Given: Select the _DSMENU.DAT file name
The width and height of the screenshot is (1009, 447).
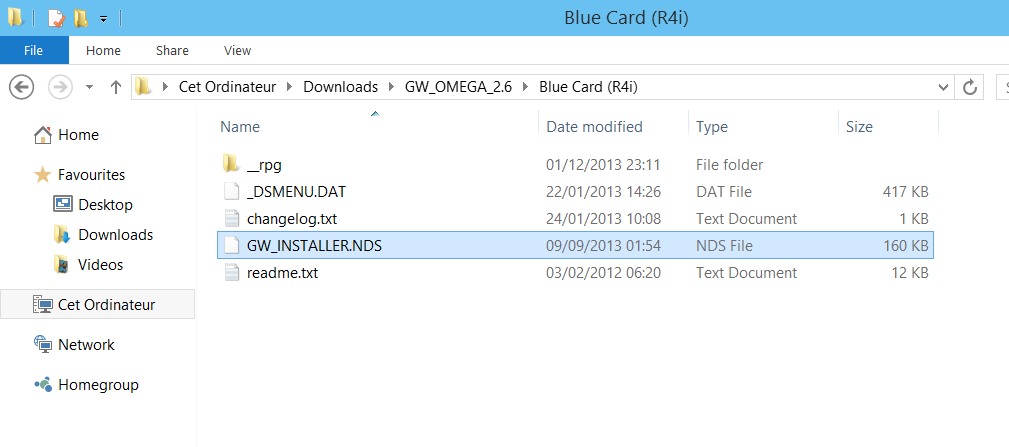Looking at the screenshot, I should [297, 192].
